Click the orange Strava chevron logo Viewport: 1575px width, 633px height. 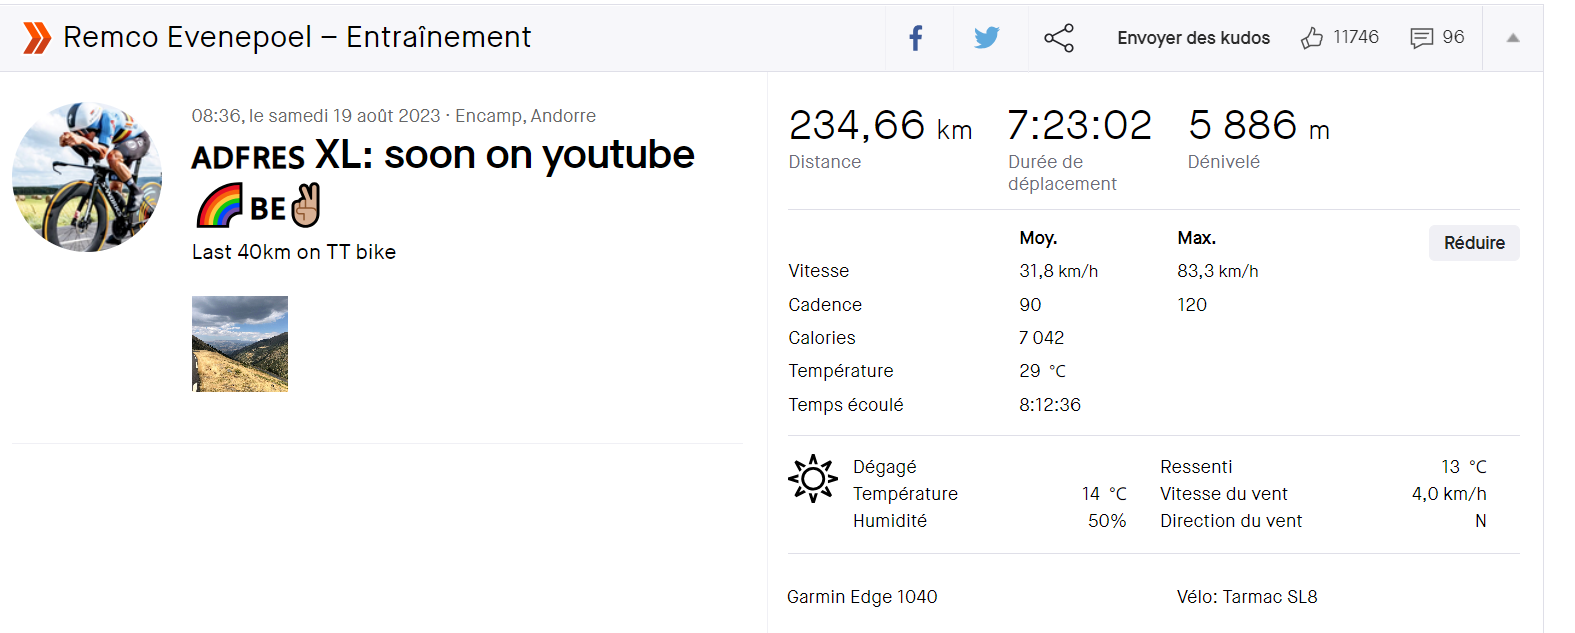[x=37, y=38]
